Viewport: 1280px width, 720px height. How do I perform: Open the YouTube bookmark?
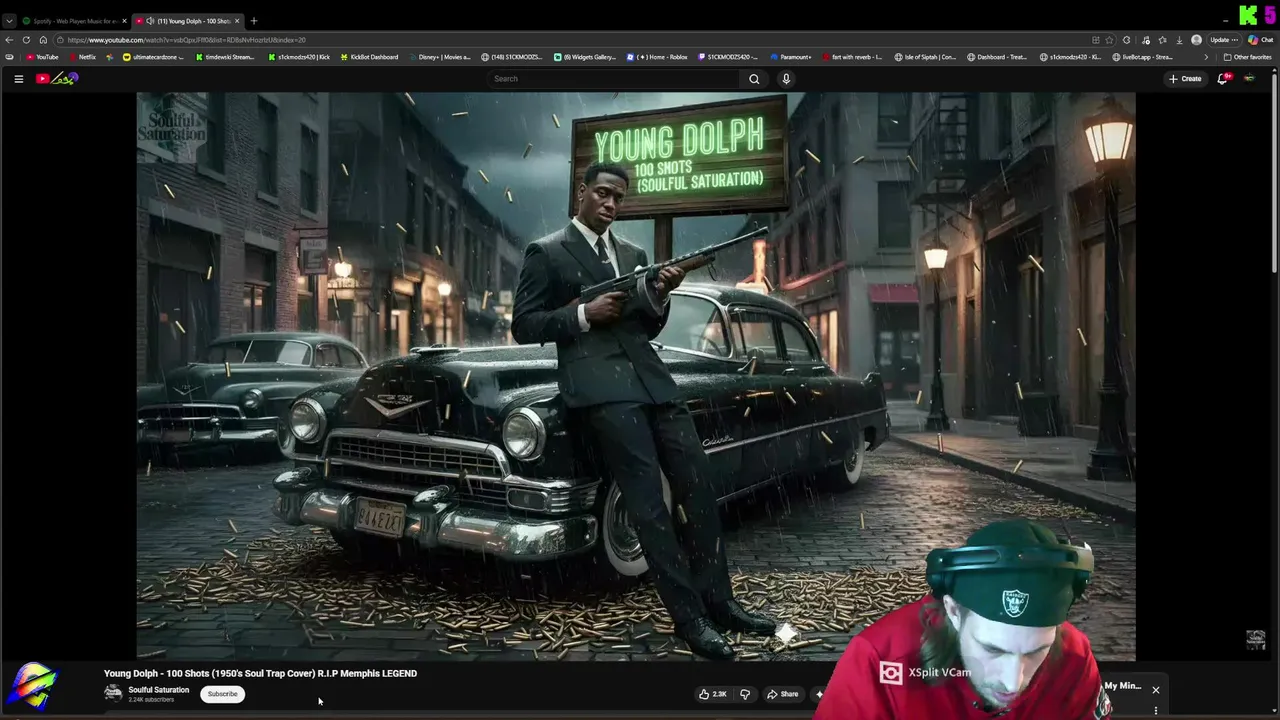tap(42, 57)
